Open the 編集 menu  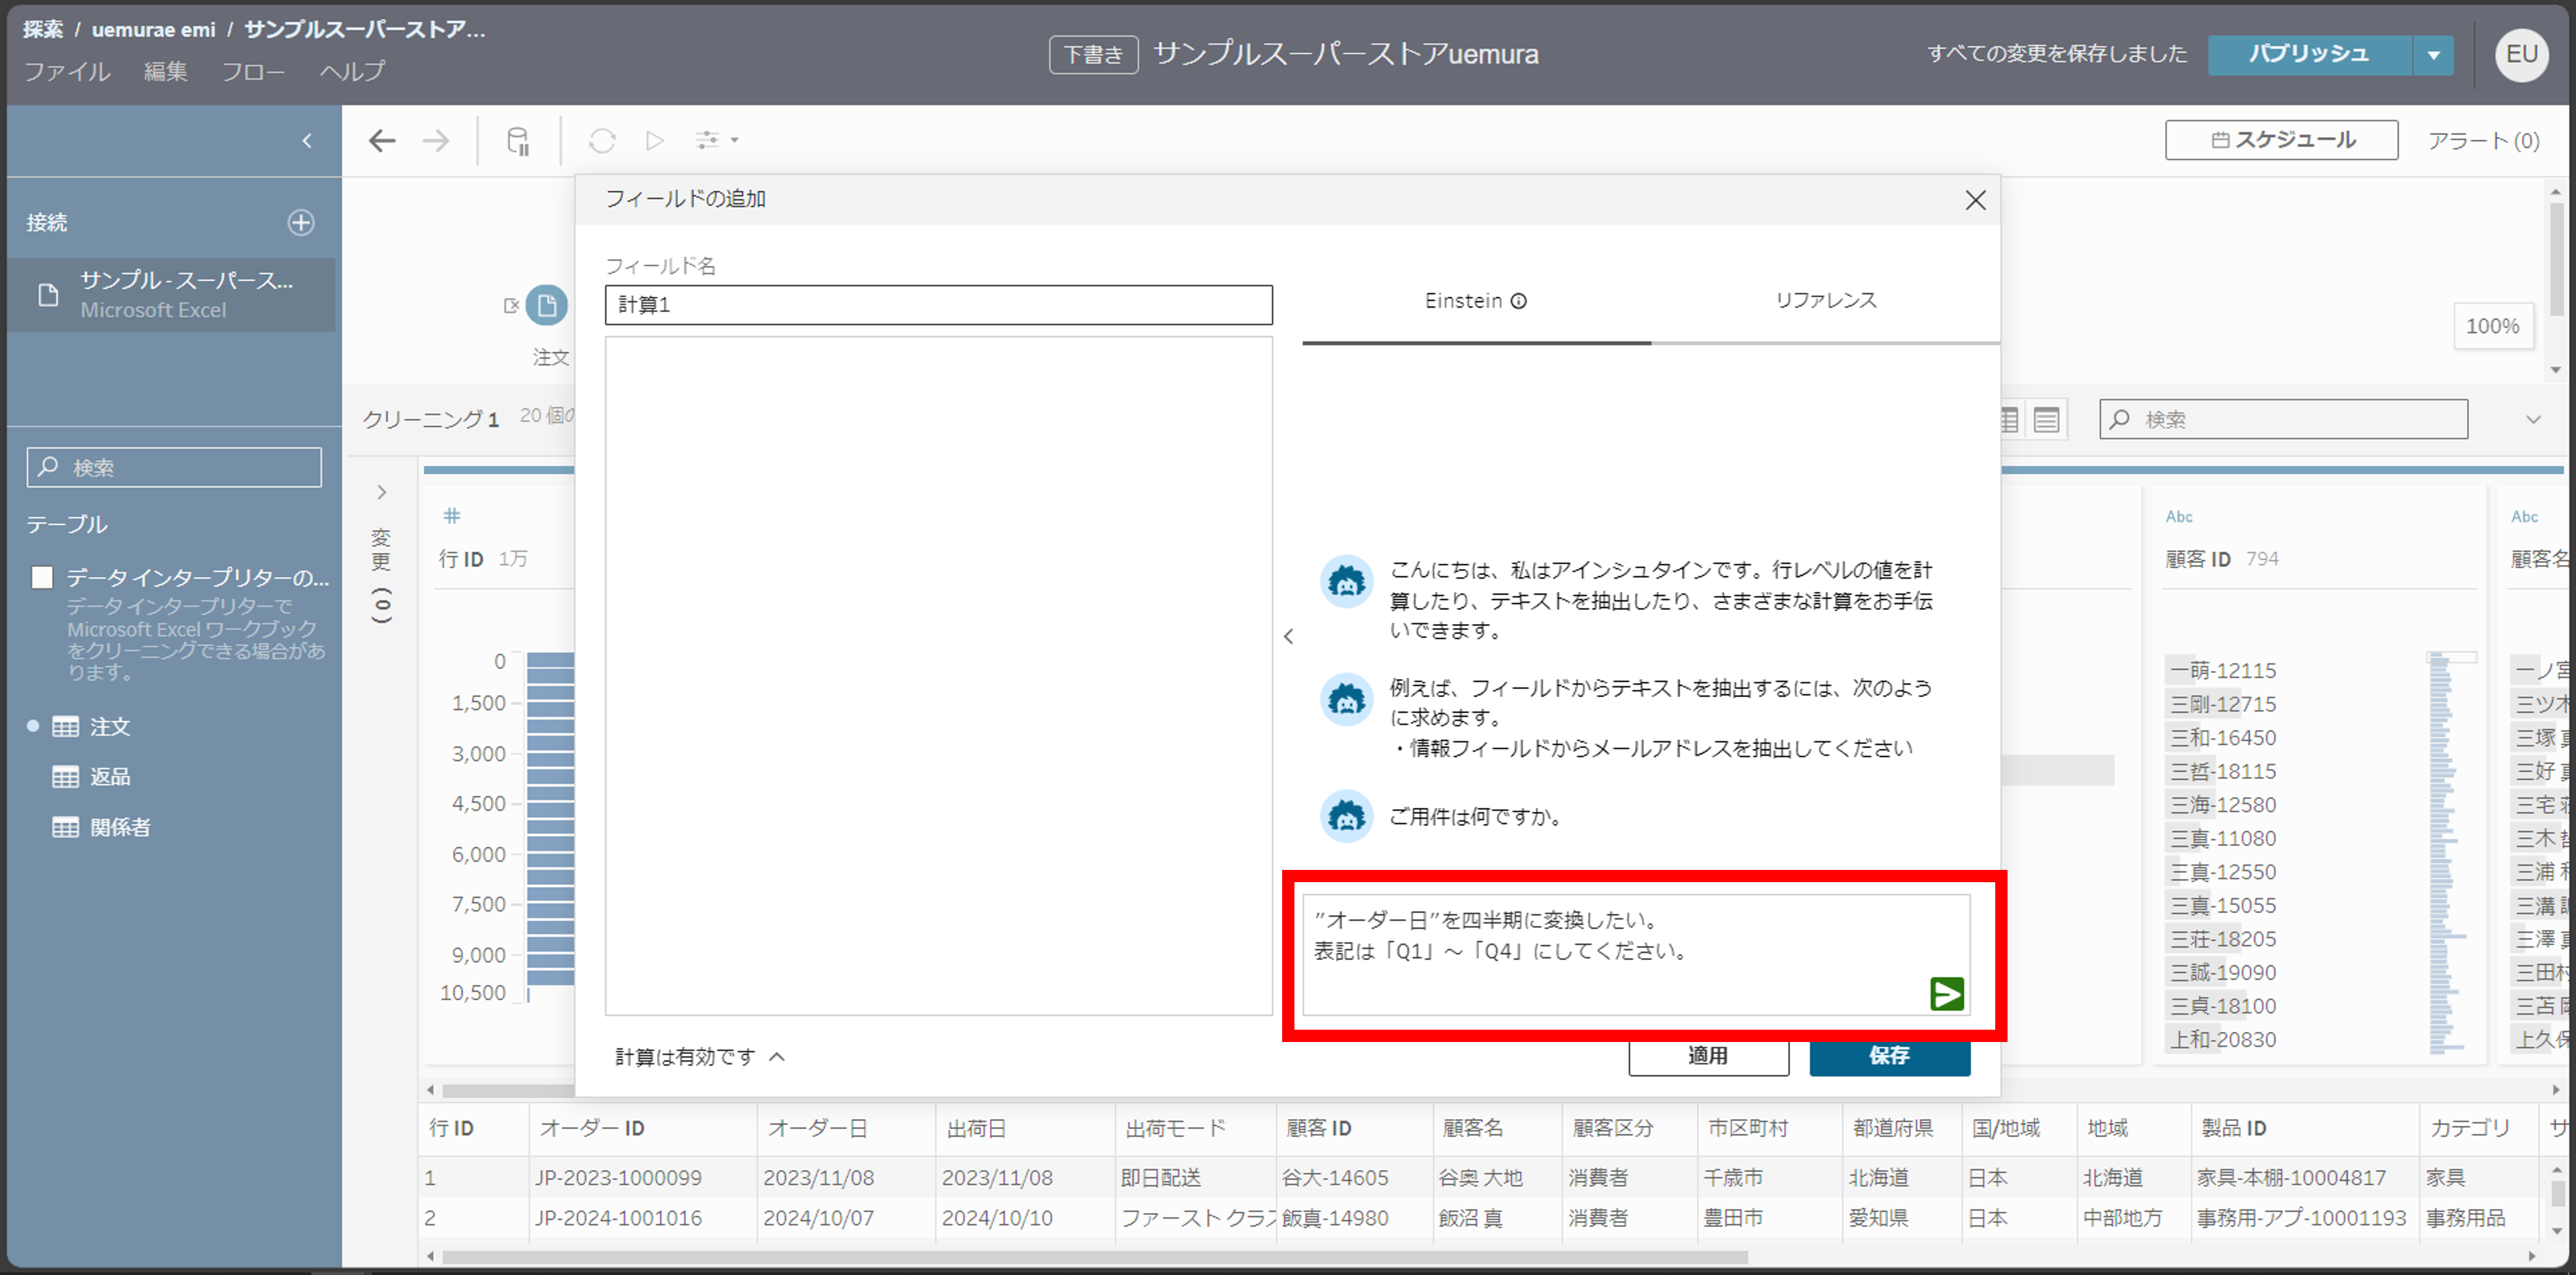pos(165,72)
